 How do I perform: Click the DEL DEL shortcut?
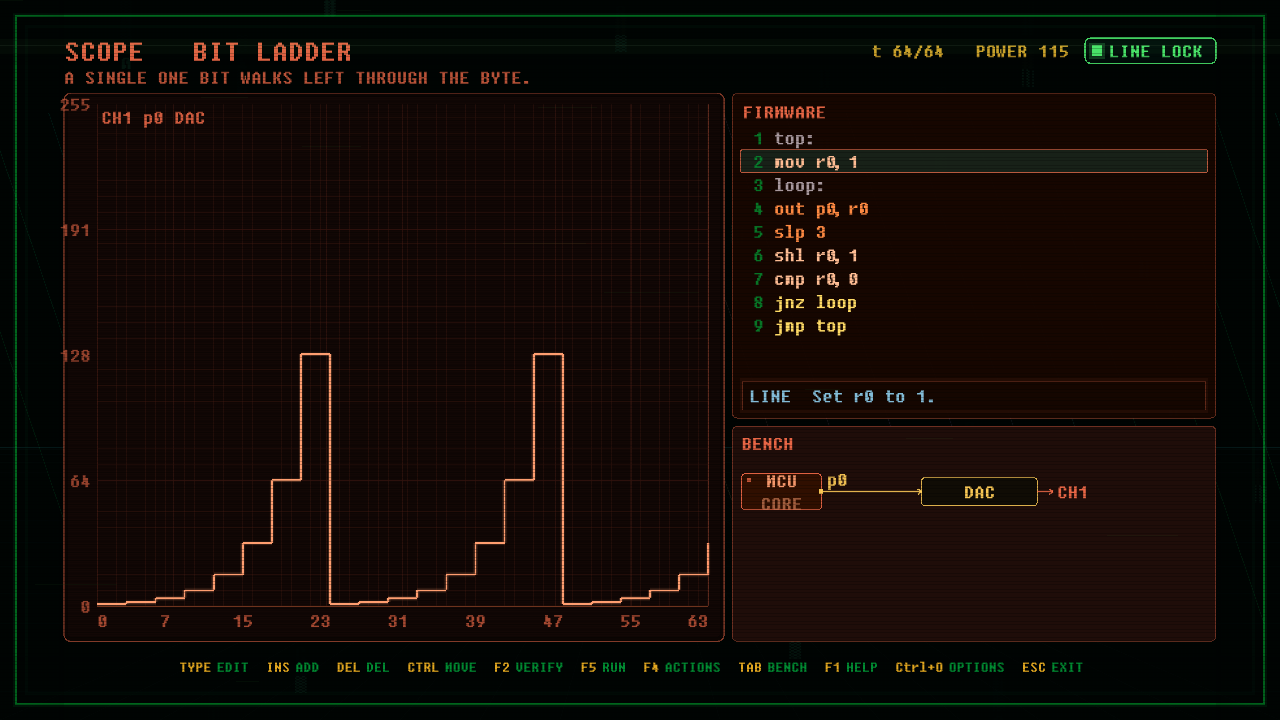[x=363, y=667]
